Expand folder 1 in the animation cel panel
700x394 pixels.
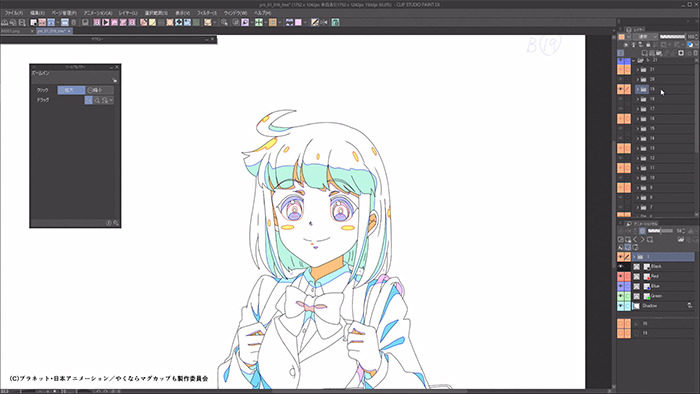point(634,257)
